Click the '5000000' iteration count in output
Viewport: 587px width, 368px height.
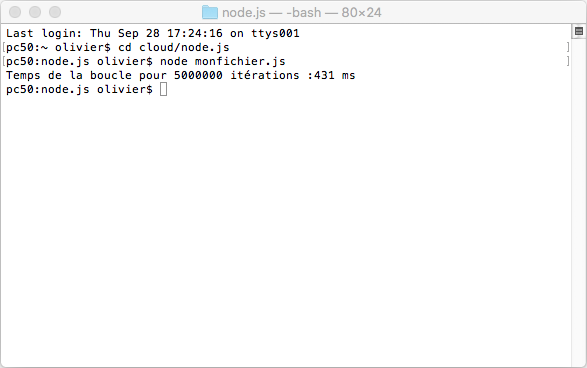point(198,75)
